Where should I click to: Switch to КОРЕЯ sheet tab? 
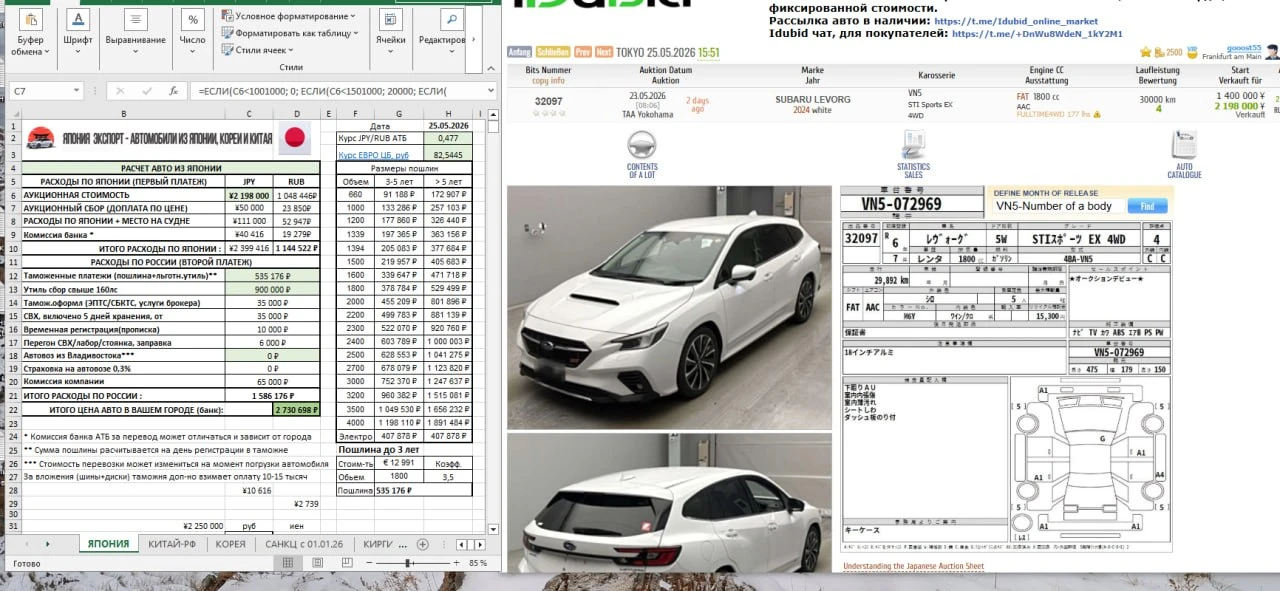(230, 544)
